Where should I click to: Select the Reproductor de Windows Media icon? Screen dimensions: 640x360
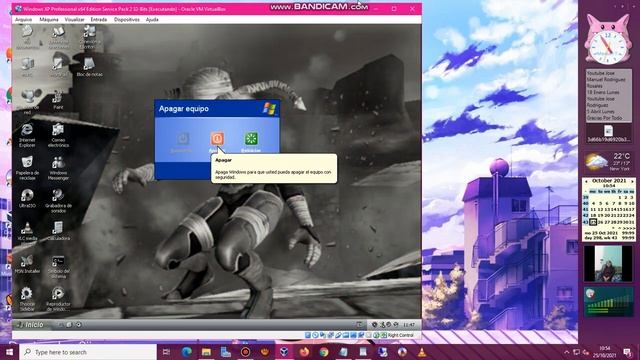58,299
